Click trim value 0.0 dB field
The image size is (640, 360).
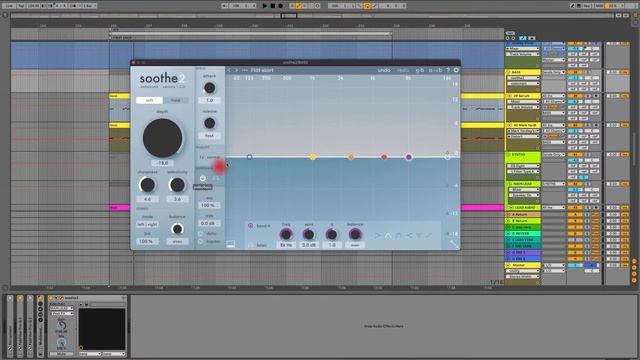pyautogui.click(x=209, y=223)
